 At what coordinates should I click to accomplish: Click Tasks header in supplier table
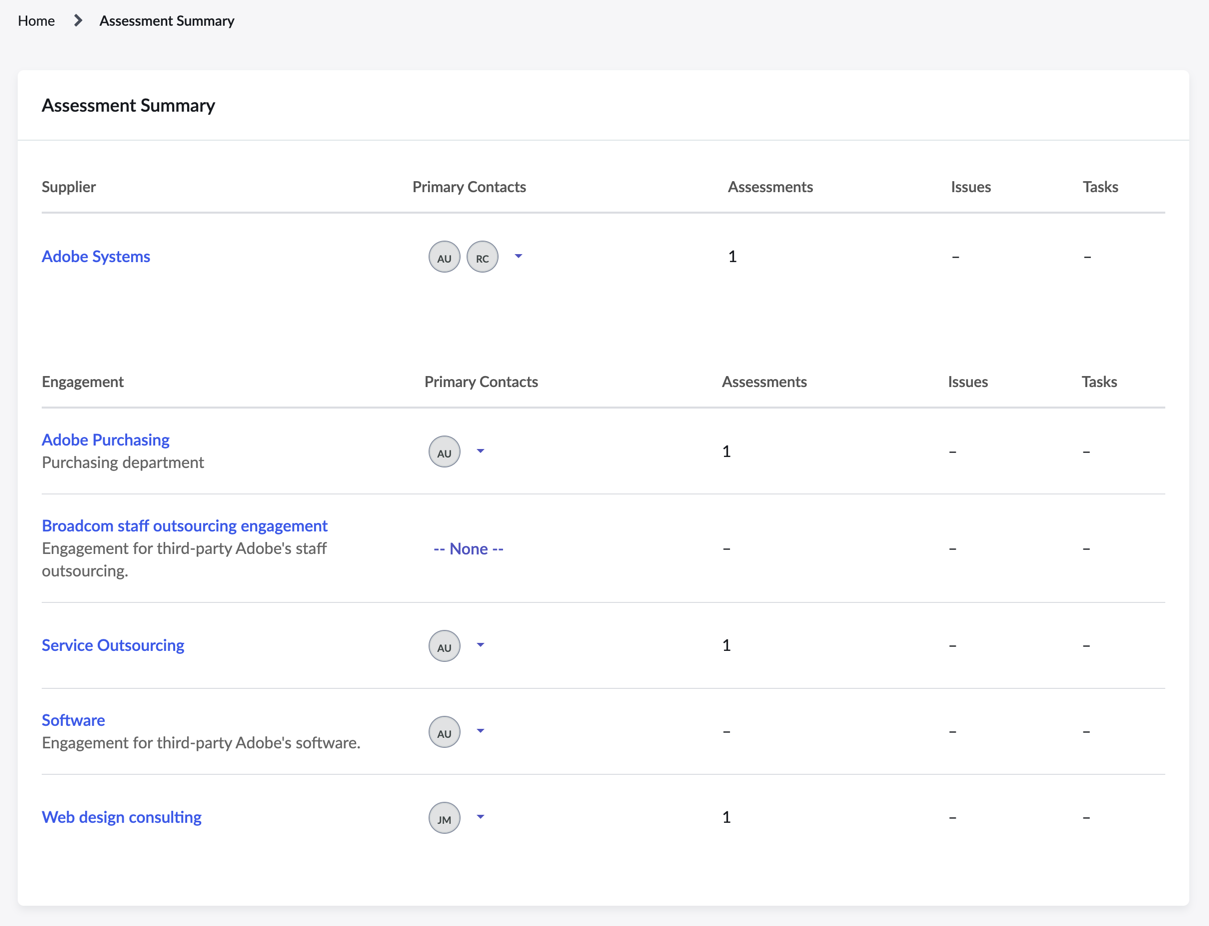(x=1100, y=186)
